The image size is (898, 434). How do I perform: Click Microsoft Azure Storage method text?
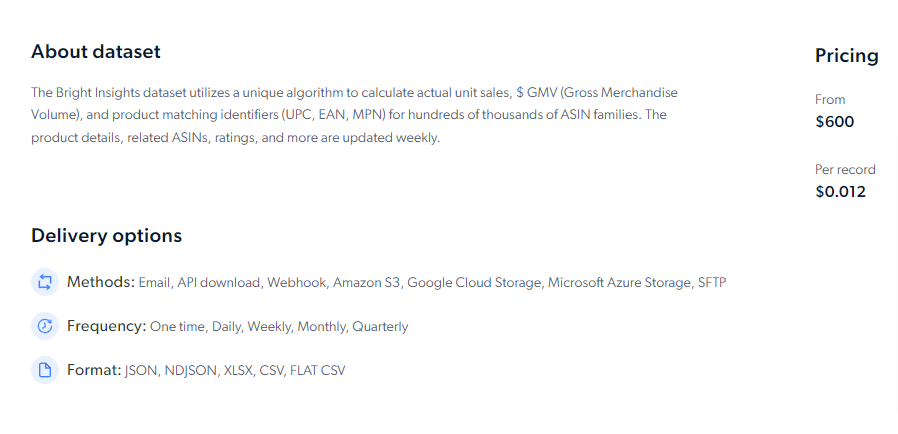pyautogui.click(x=620, y=282)
